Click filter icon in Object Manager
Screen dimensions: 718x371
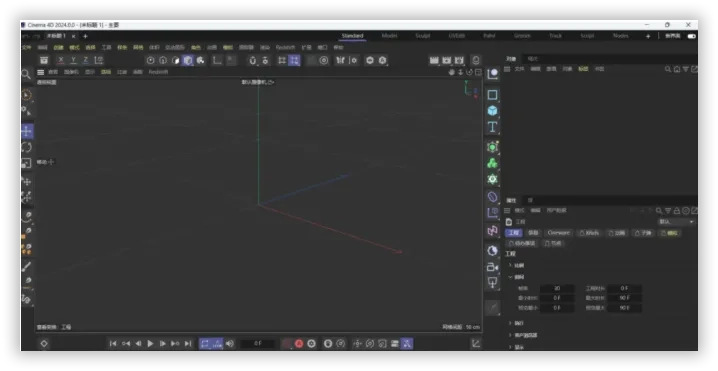pos(685,69)
